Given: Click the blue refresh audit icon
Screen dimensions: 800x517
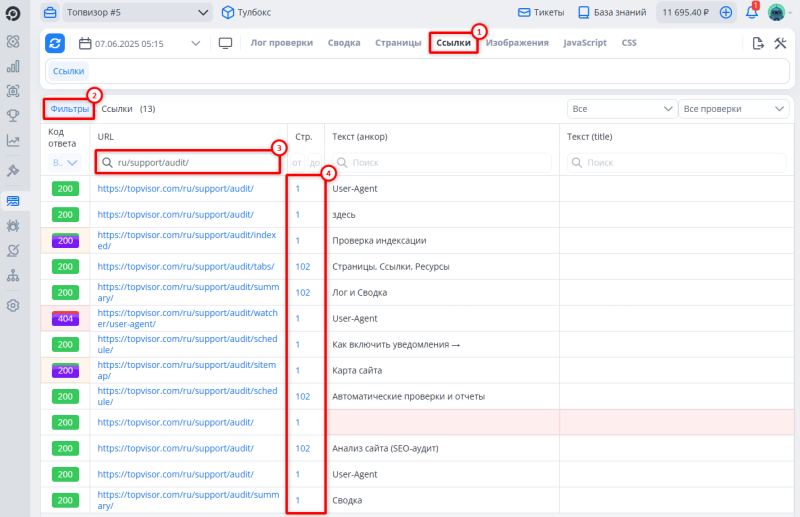Looking at the screenshot, I should (55, 43).
